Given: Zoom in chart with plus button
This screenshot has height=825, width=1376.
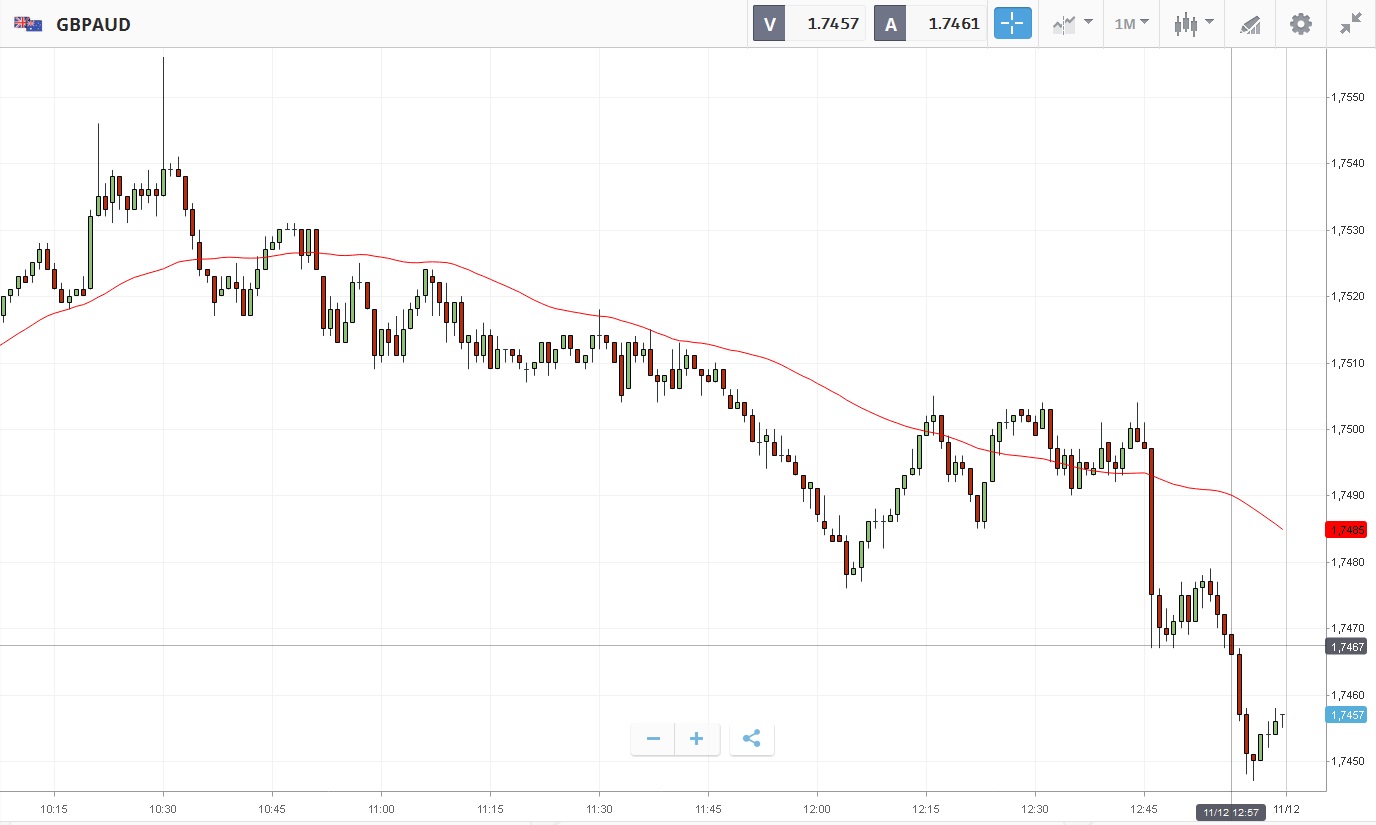Looking at the screenshot, I should pos(697,739).
